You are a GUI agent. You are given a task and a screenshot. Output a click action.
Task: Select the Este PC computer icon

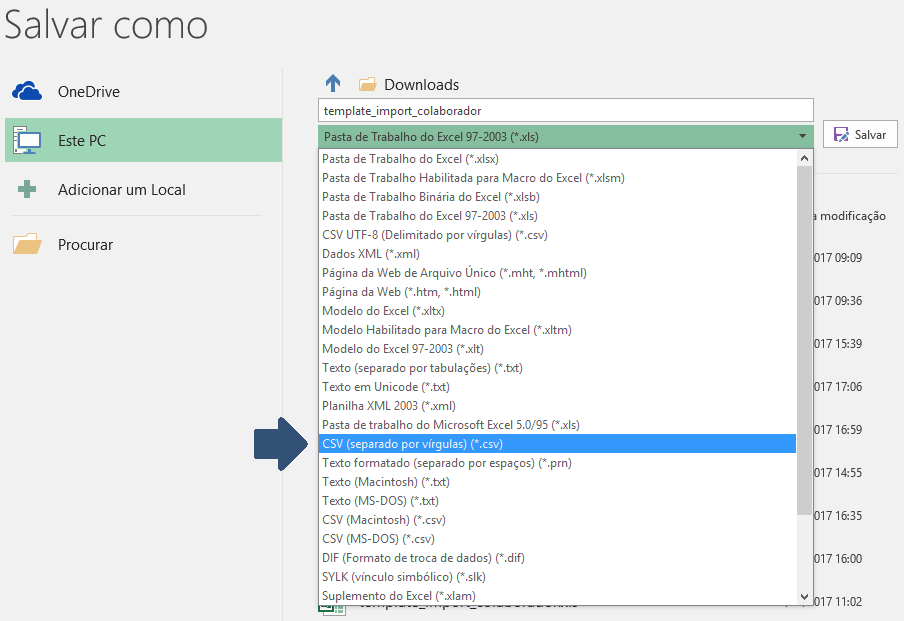click(27, 141)
